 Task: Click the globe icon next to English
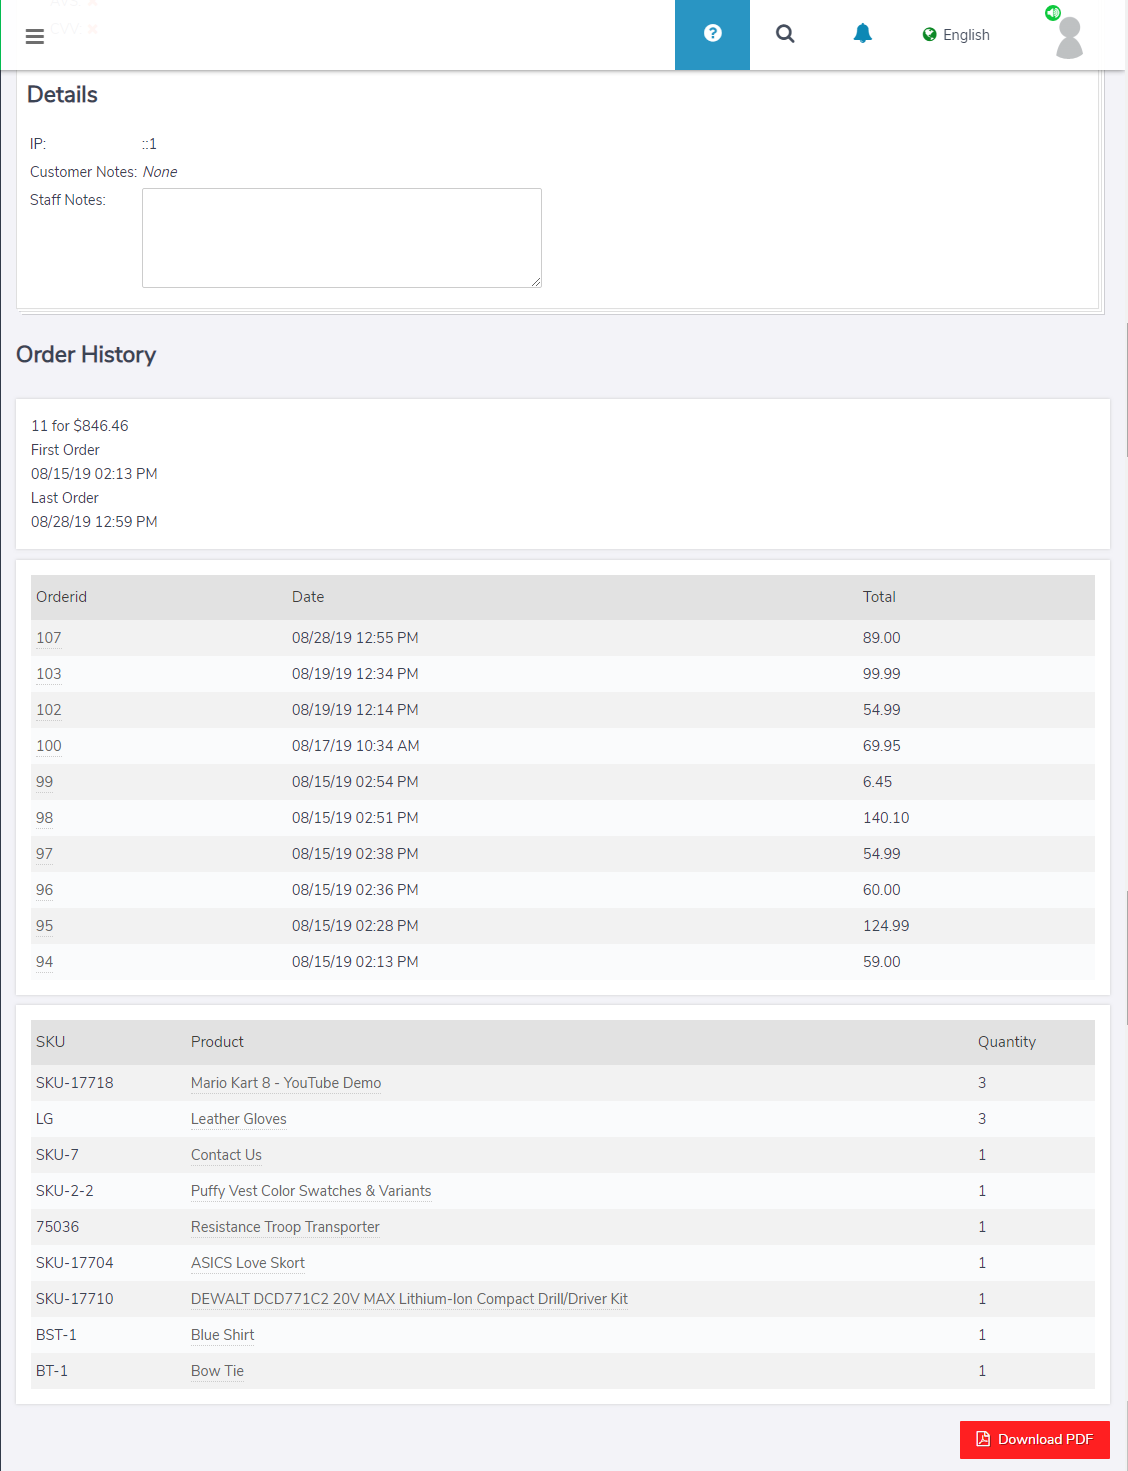point(928,34)
